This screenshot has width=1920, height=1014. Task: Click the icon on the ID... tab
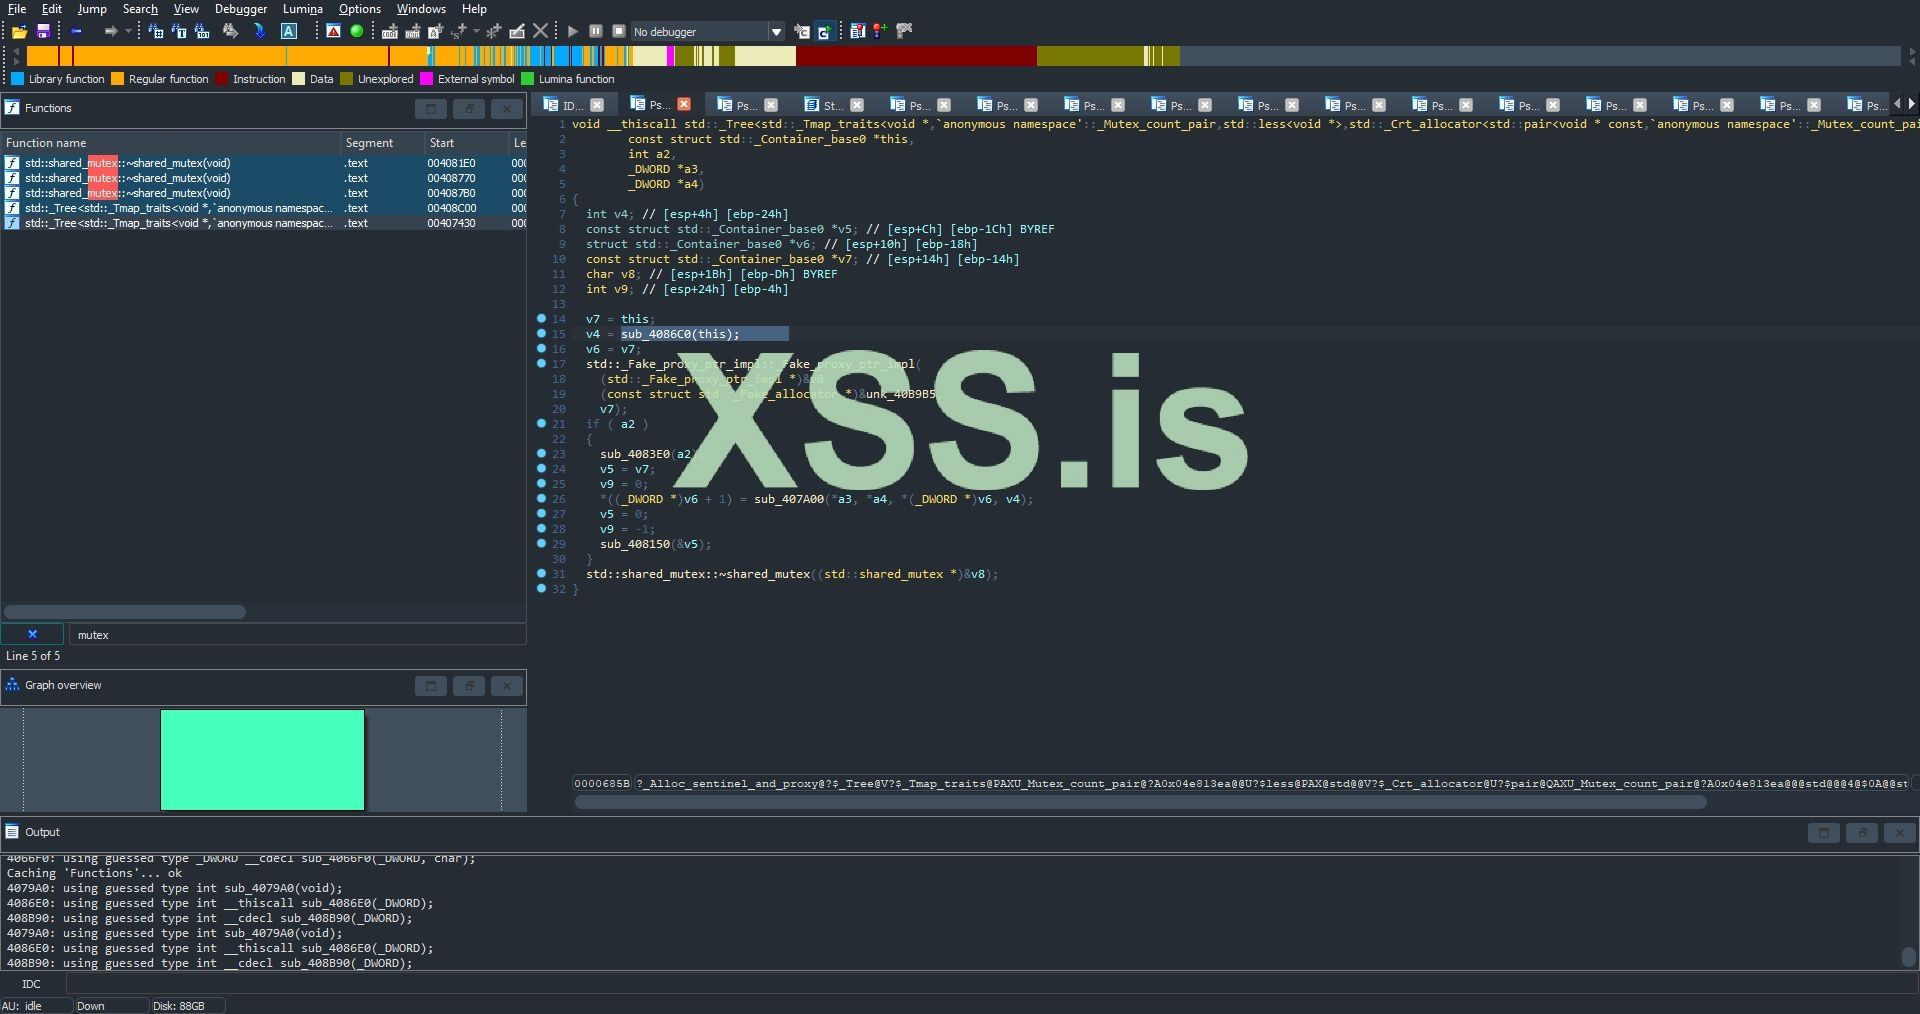click(550, 105)
